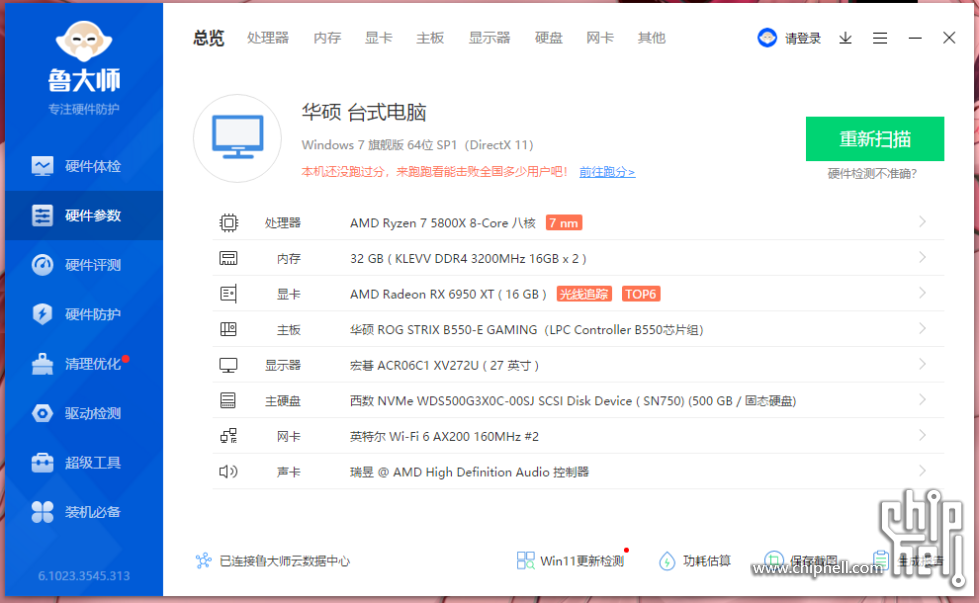Open the 硬件防护 shield icon
The height and width of the screenshot is (603, 979).
click(42, 314)
